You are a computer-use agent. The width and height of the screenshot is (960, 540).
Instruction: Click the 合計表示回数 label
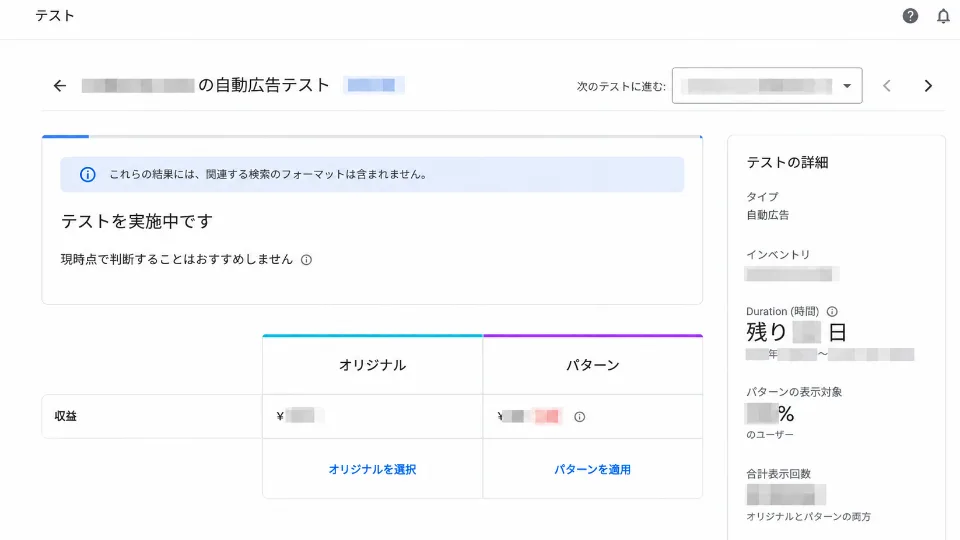(x=778, y=474)
